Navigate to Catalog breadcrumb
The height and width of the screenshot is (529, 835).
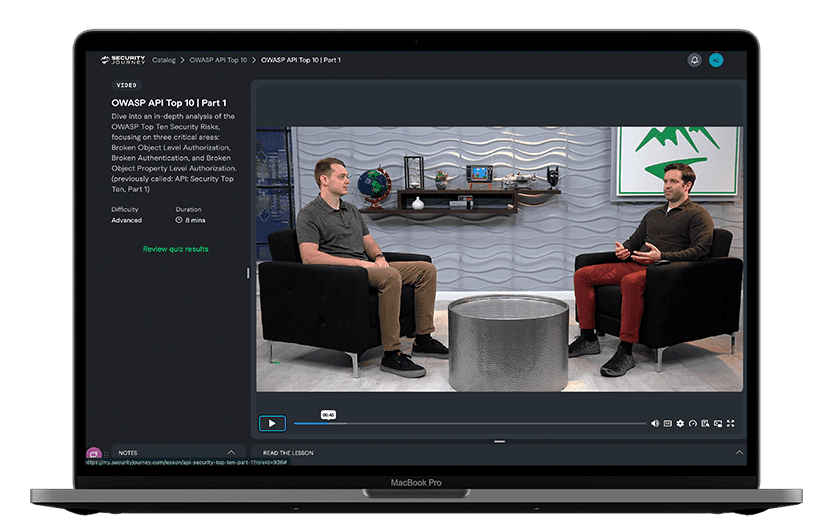click(x=163, y=60)
